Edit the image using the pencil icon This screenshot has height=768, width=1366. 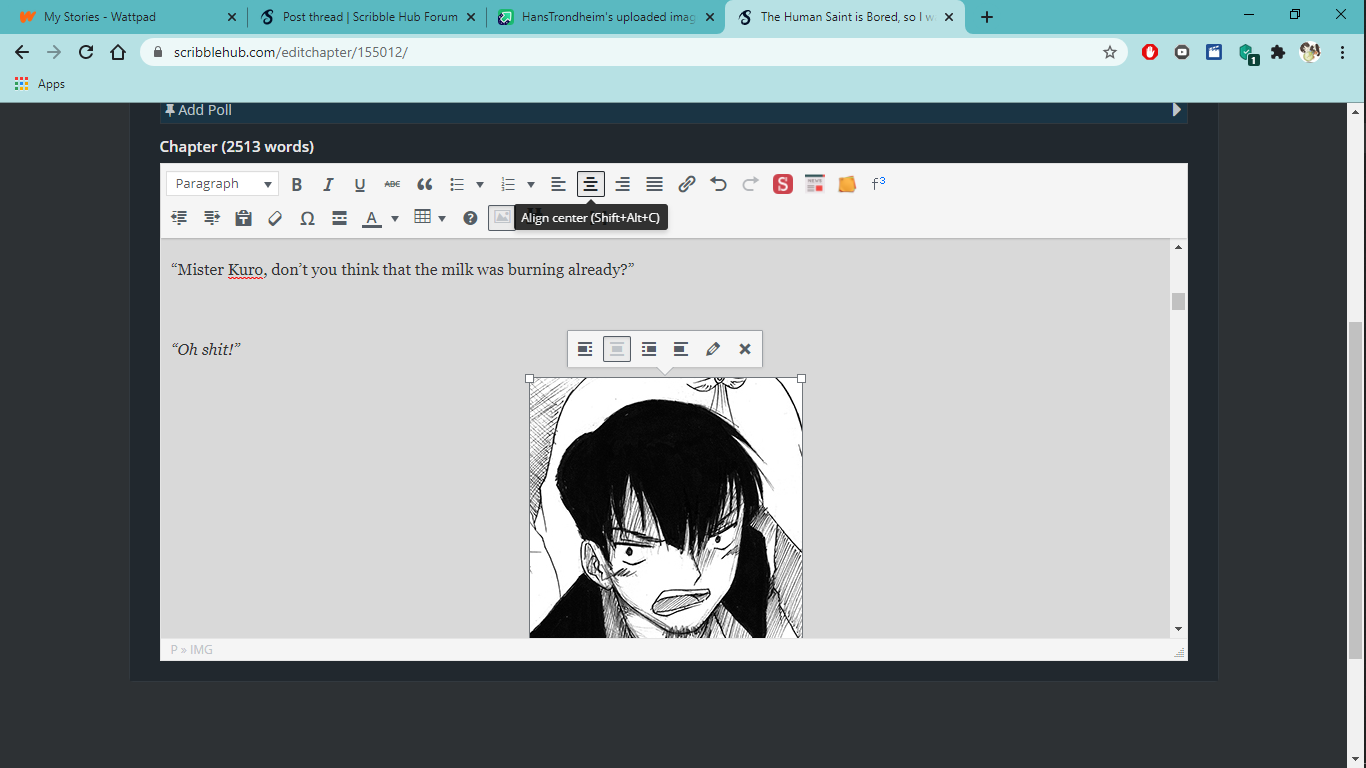(x=713, y=349)
